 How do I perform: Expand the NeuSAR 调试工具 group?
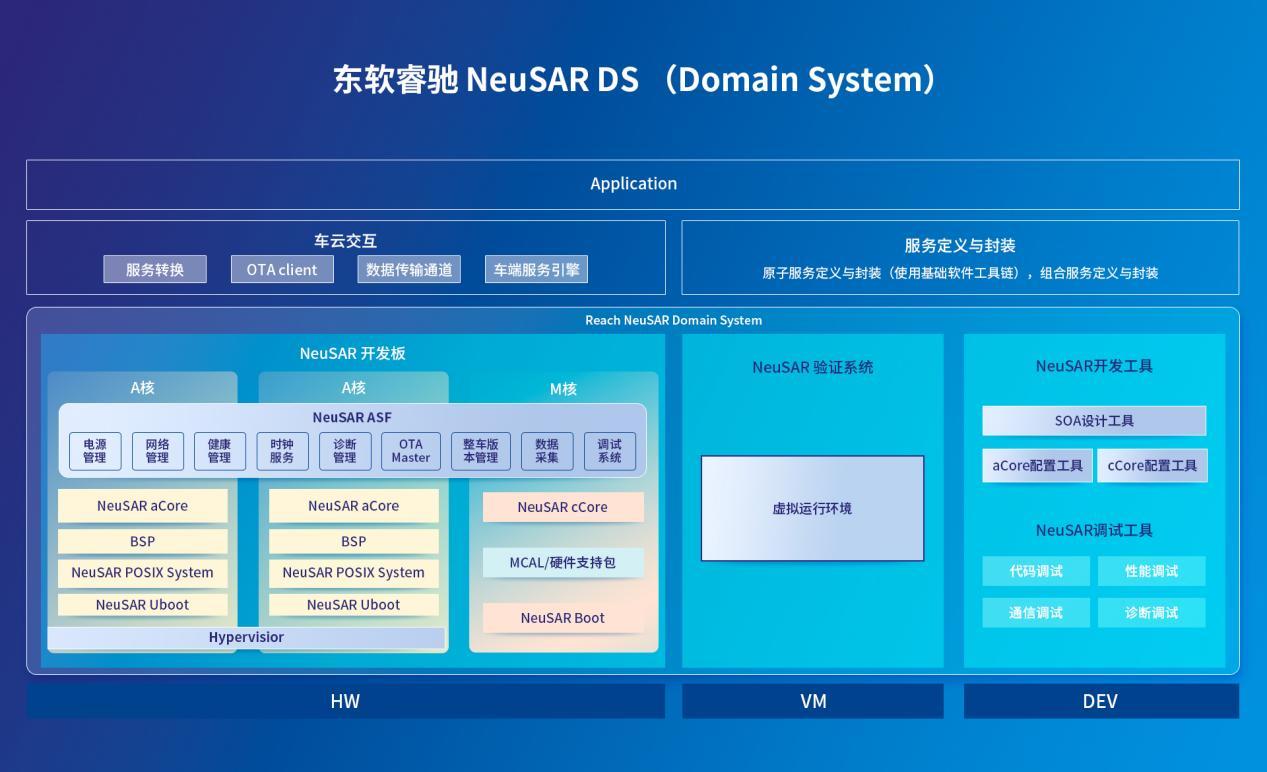pyautogui.click(x=1094, y=531)
